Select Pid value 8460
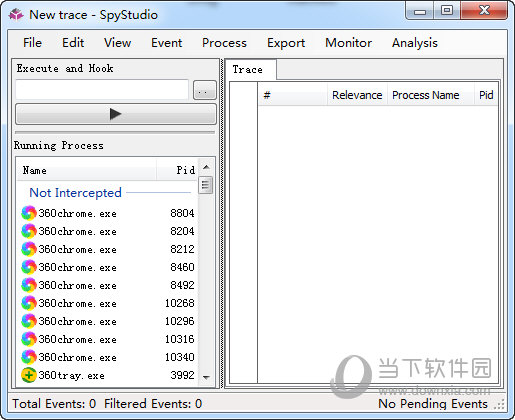This screenshot has width=515, height=420. (182, 267)
